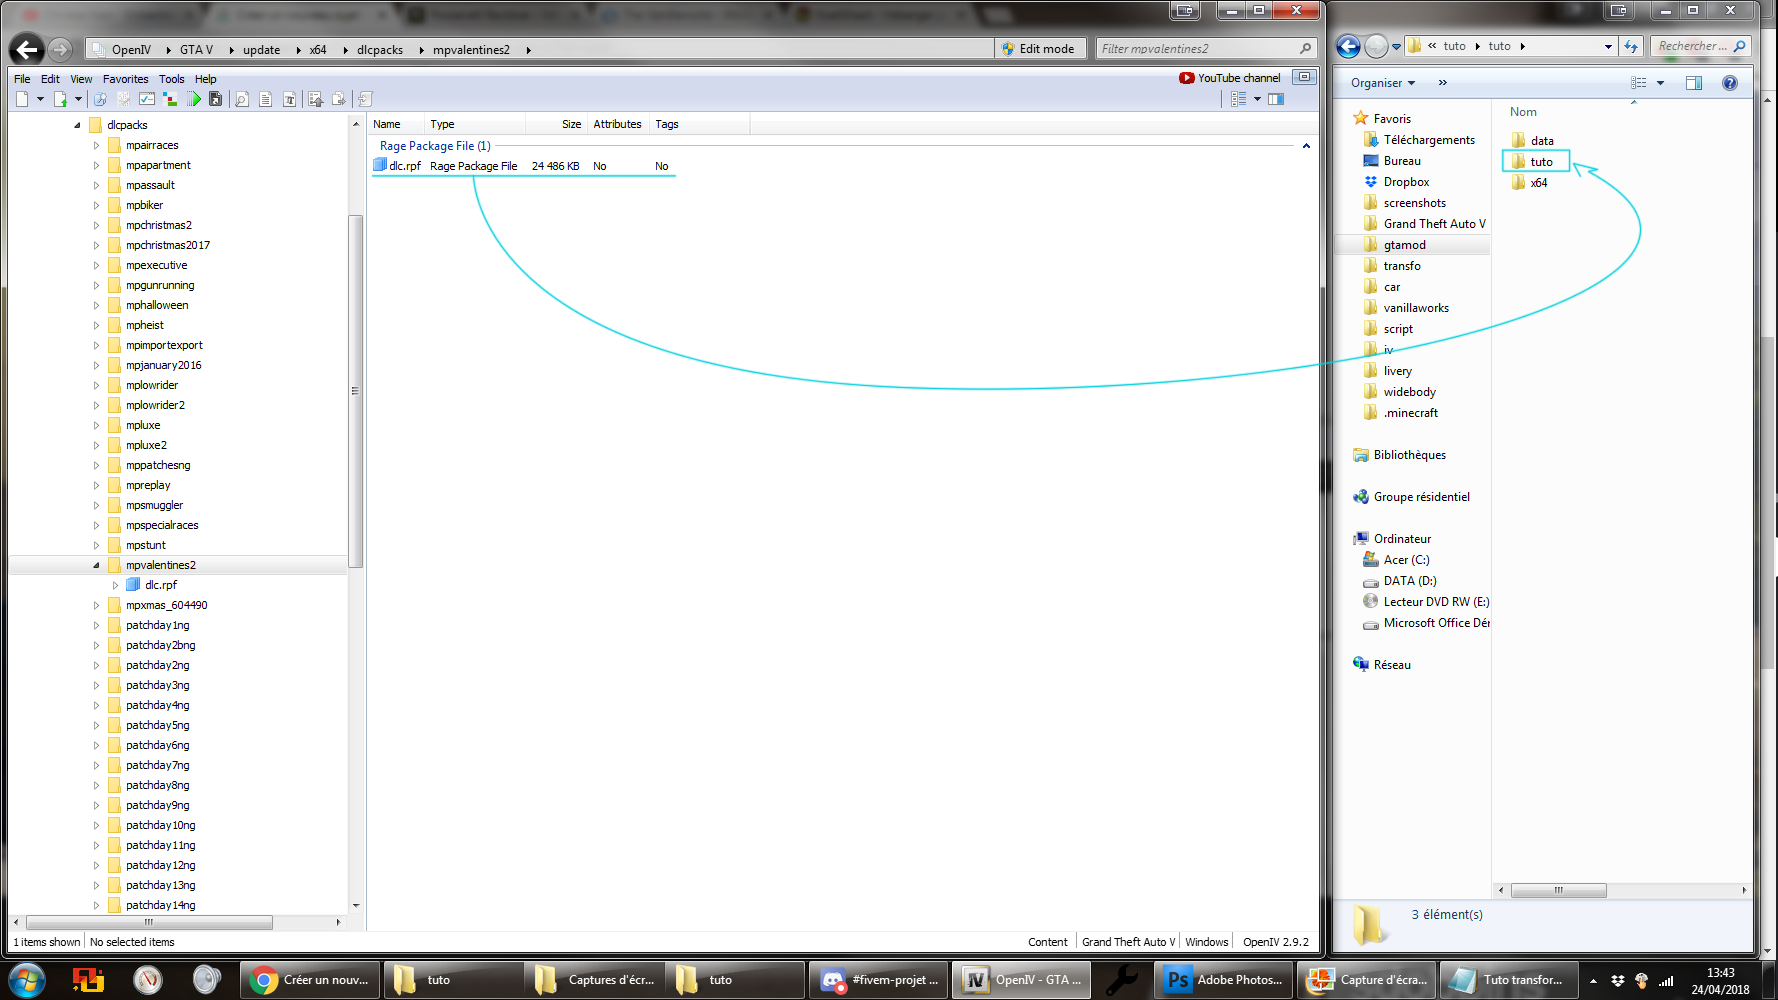The image size is (1778, 1000).
Task: Expand the dlc.rpf node in tree
Action: [x=115, y=585]
